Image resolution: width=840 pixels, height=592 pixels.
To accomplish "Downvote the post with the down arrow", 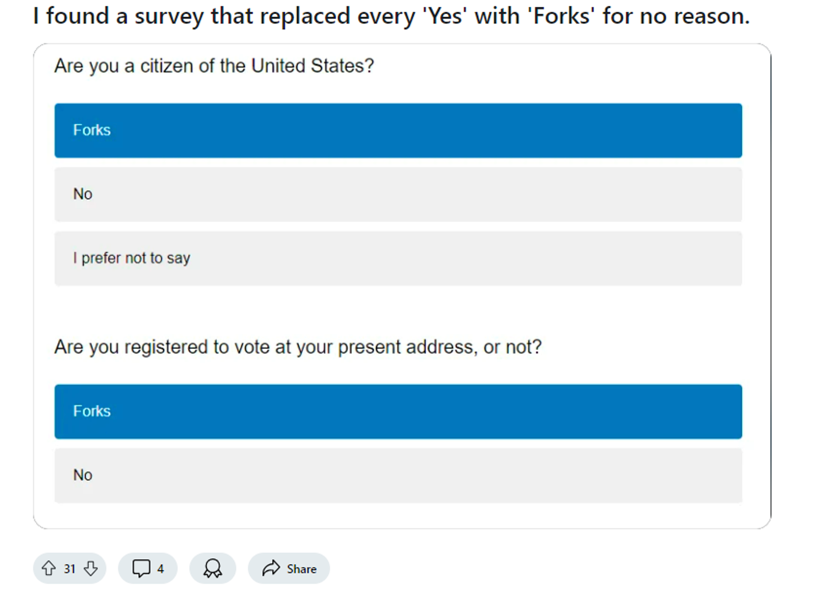I will [91, 568].
